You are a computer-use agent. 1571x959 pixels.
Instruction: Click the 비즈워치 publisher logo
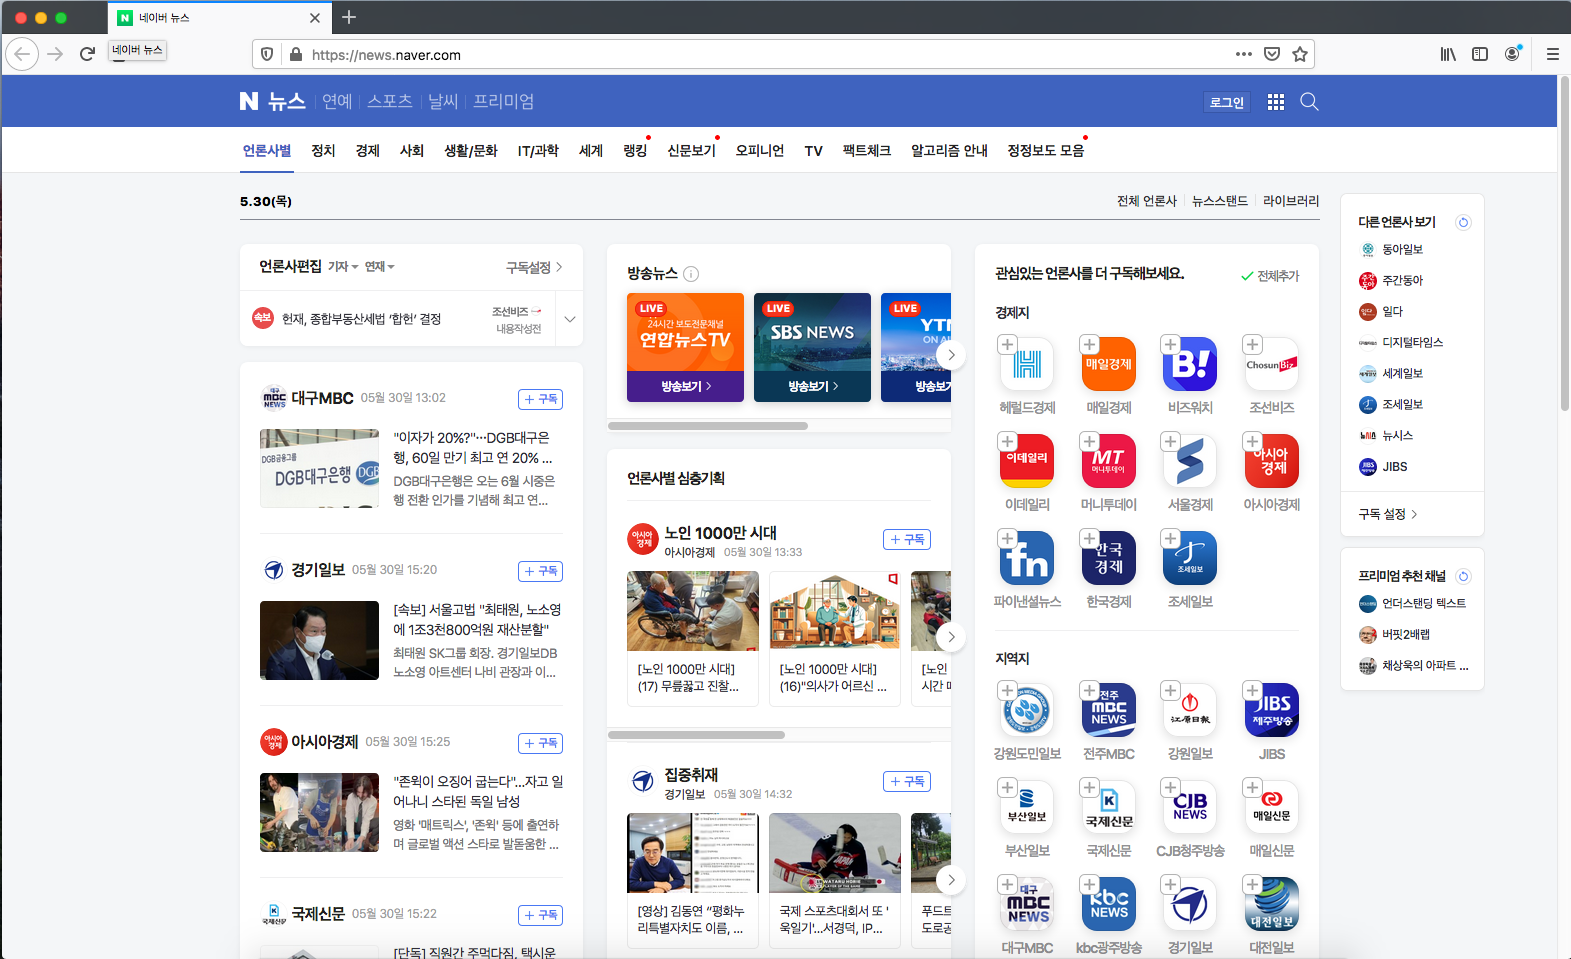(1190, 364)
